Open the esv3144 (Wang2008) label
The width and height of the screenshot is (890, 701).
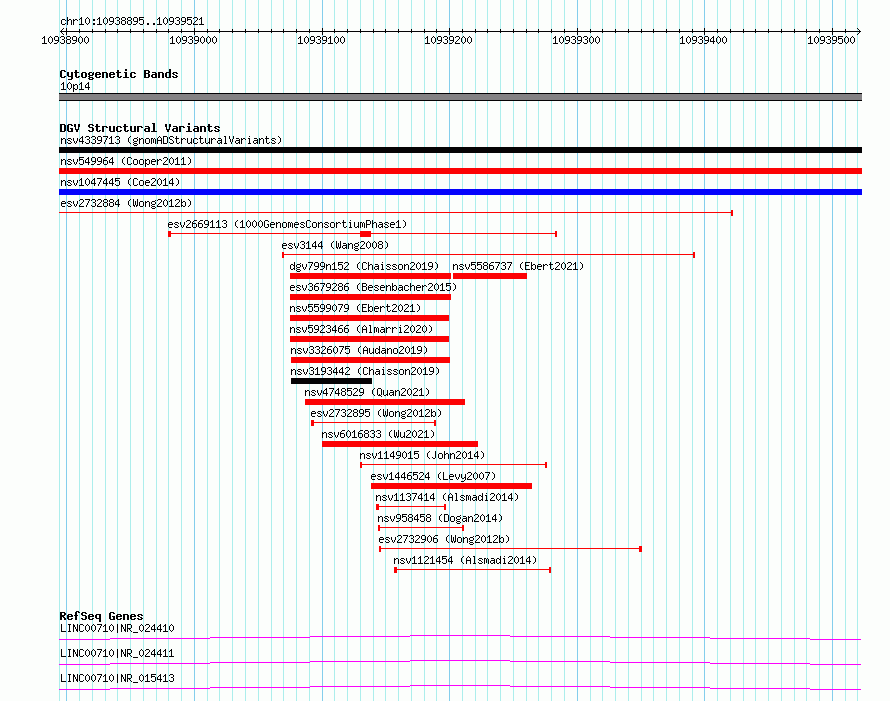[335, 245]
